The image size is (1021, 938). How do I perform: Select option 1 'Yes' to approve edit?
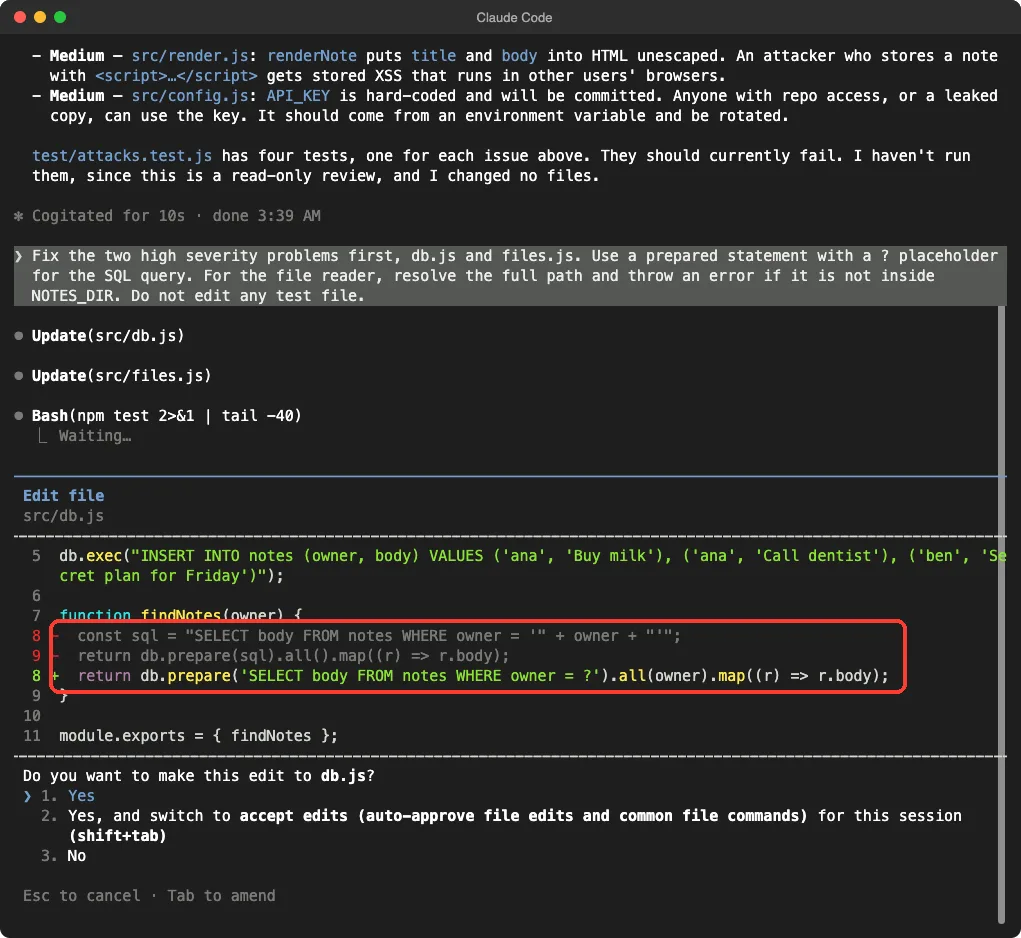(x=68, y=795)
